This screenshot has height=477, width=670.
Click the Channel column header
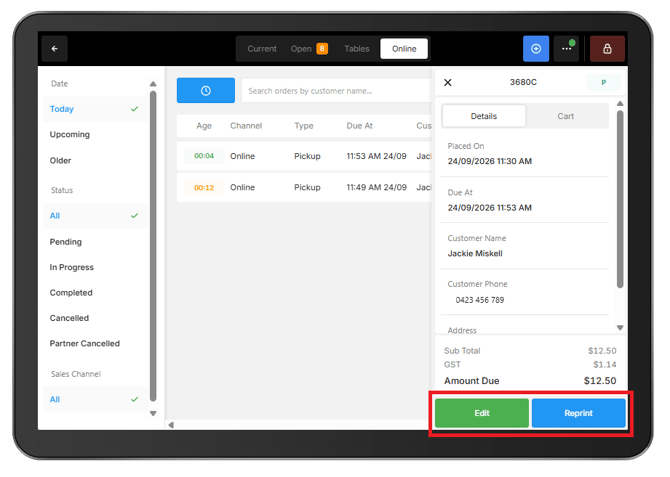[x=246, y=126]
